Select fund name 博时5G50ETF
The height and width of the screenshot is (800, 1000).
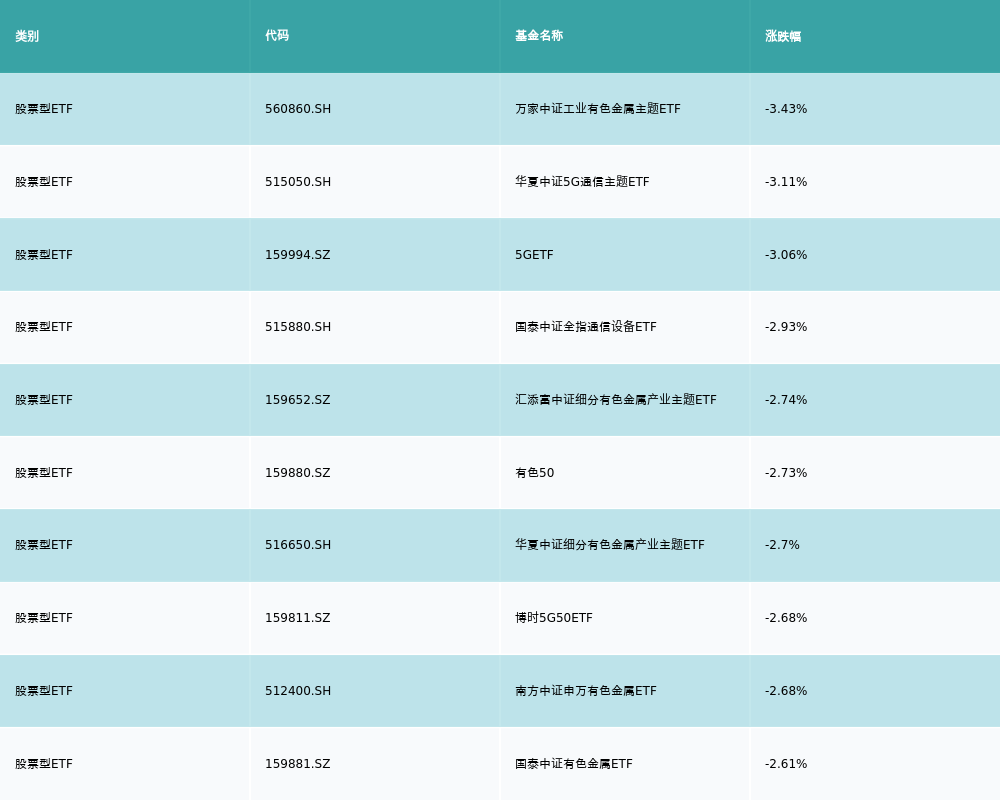(x=554, y=618)
